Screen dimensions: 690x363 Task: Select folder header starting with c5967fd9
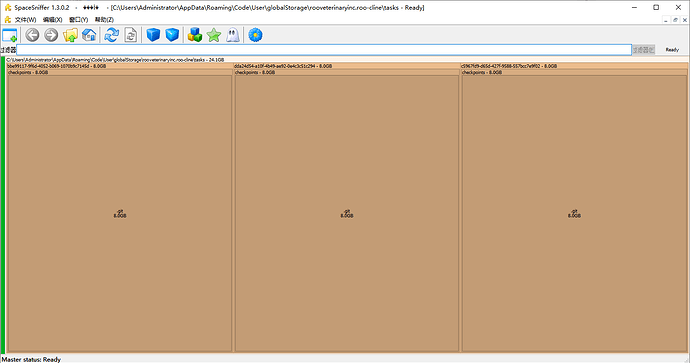[574, 66]
